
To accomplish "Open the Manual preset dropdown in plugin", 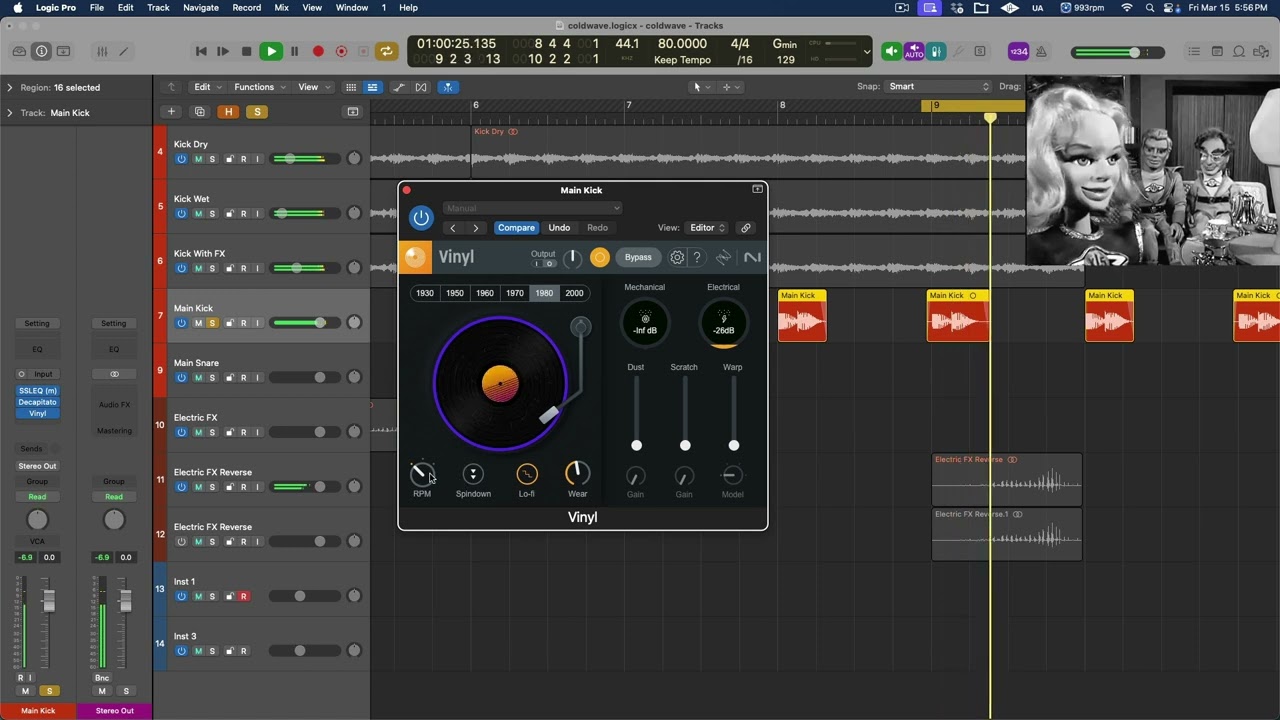I will click(x=532, y=208).
